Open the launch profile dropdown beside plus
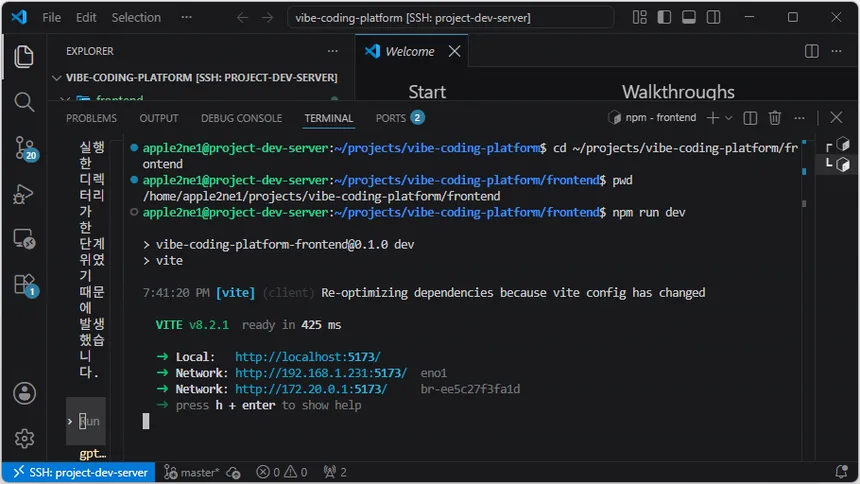The image size is (860, 484). click(728, 118)
